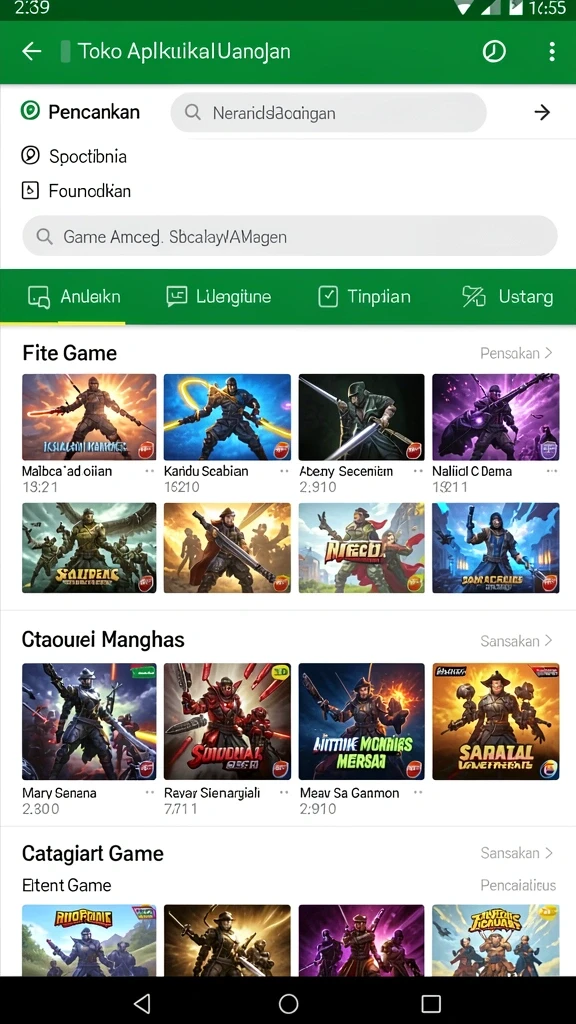Screen dimensions: 576x1024
Task: Click the Pencankan label
Action: click(x=94, y=112)
